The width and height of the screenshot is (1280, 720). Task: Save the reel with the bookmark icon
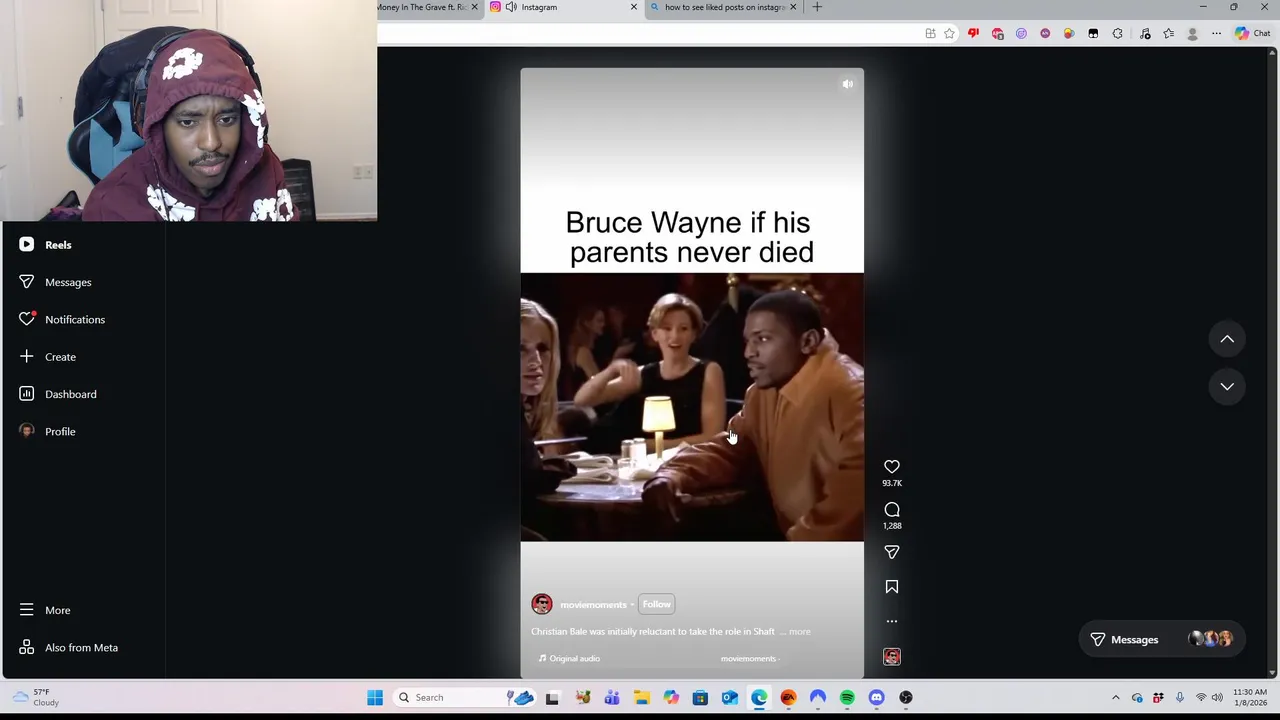click(892, 587)
